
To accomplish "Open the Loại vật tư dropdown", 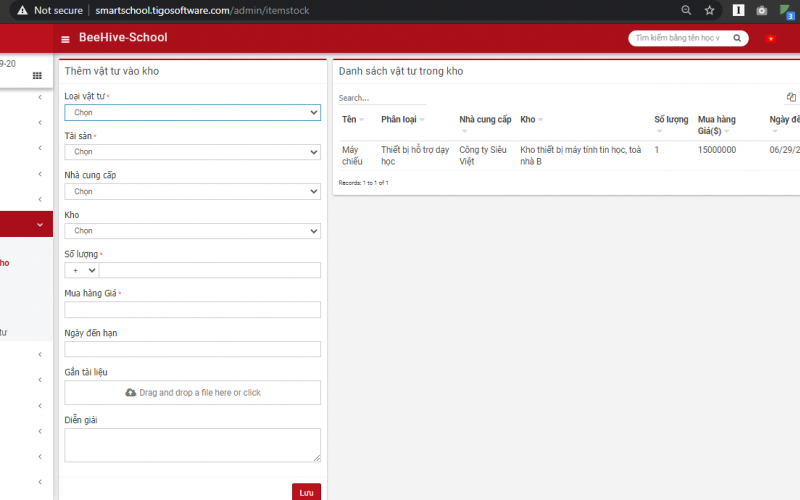I will [192, 113].
